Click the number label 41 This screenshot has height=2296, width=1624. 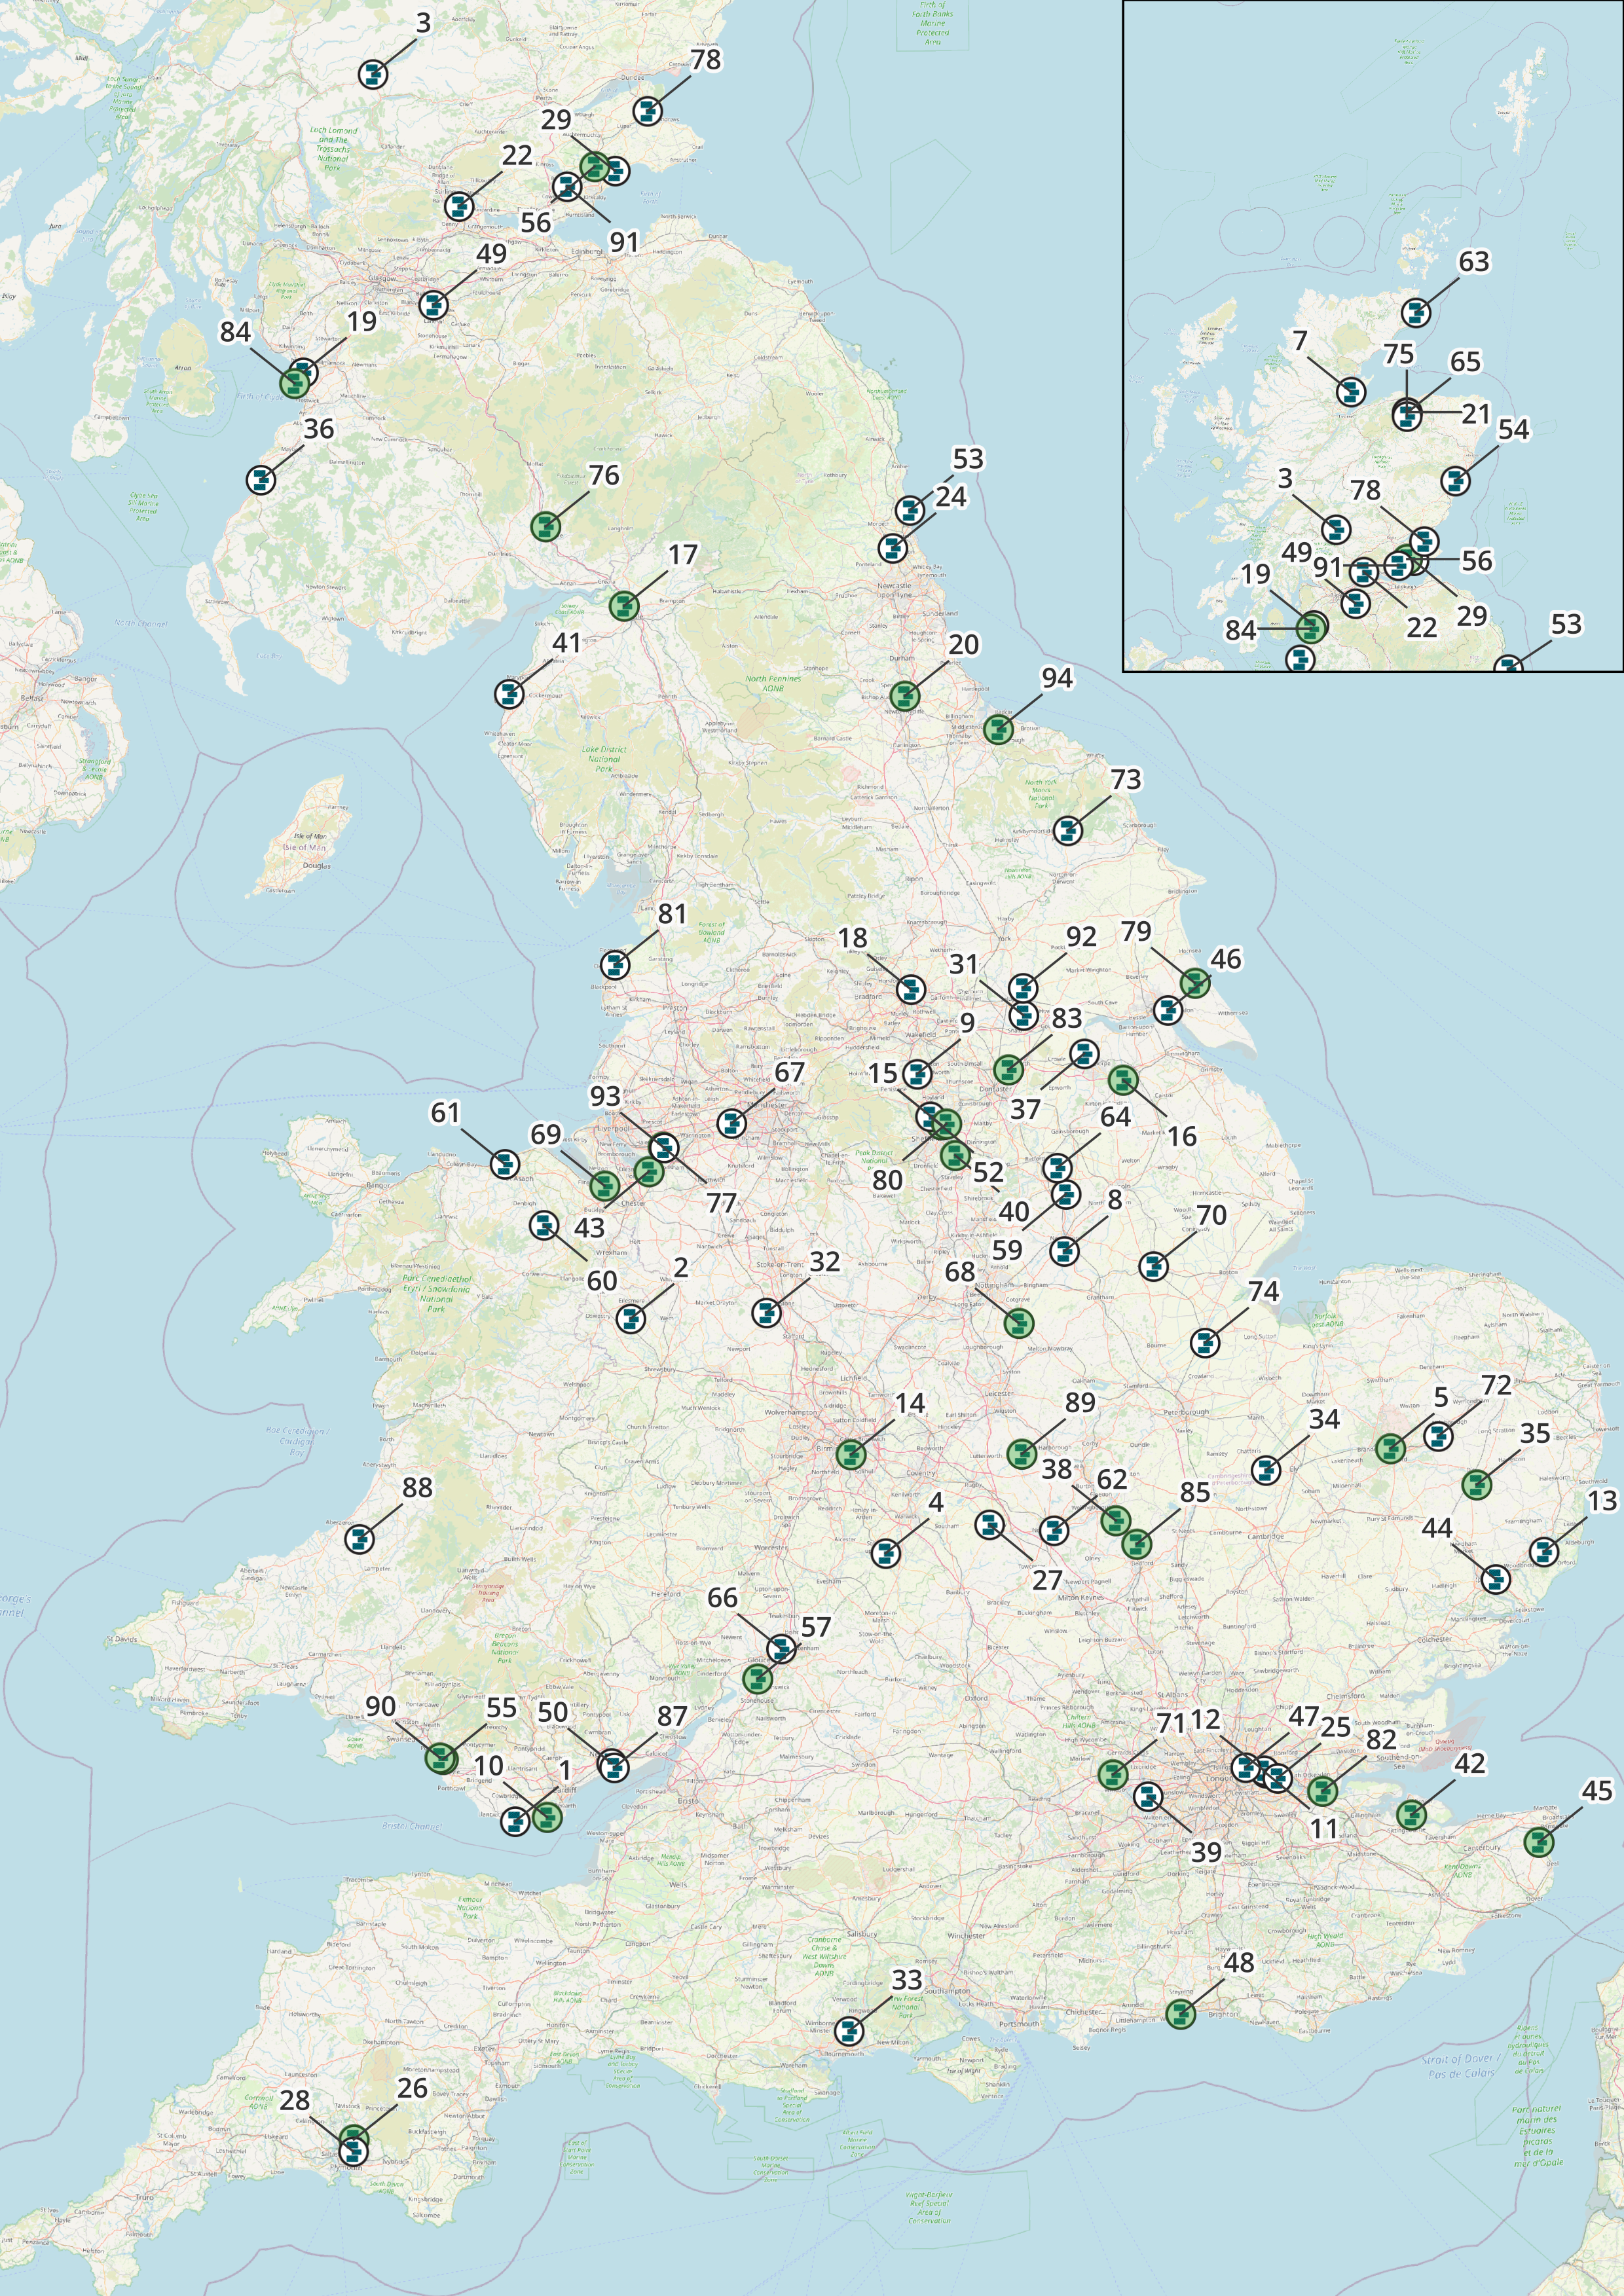point(567,643)
